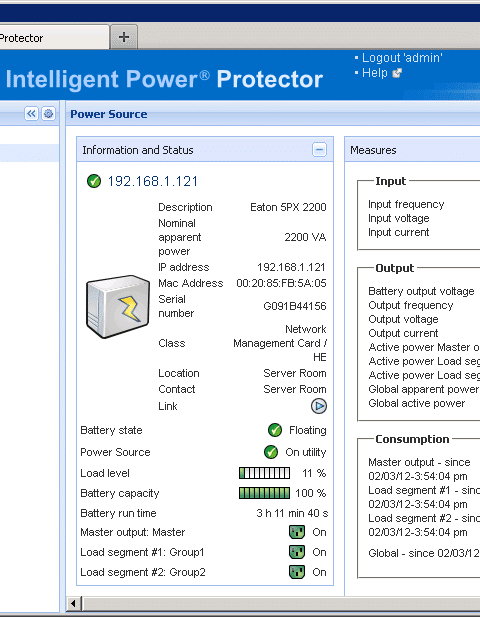Select the Measures panel header
The width and height of the screenshot is (480, 617).
[x=412, y=150]
